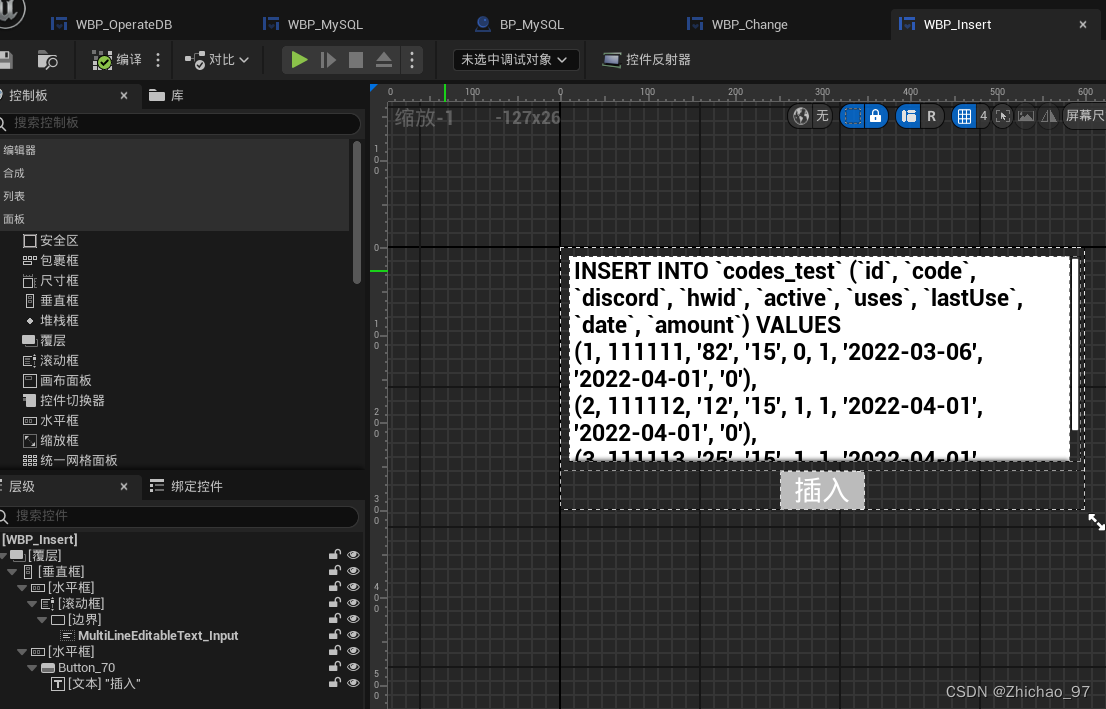Open the 未选中调试对象 debug object dropdown
The width and height of the screenshot is (1106, 709).
tap(515, 59)
